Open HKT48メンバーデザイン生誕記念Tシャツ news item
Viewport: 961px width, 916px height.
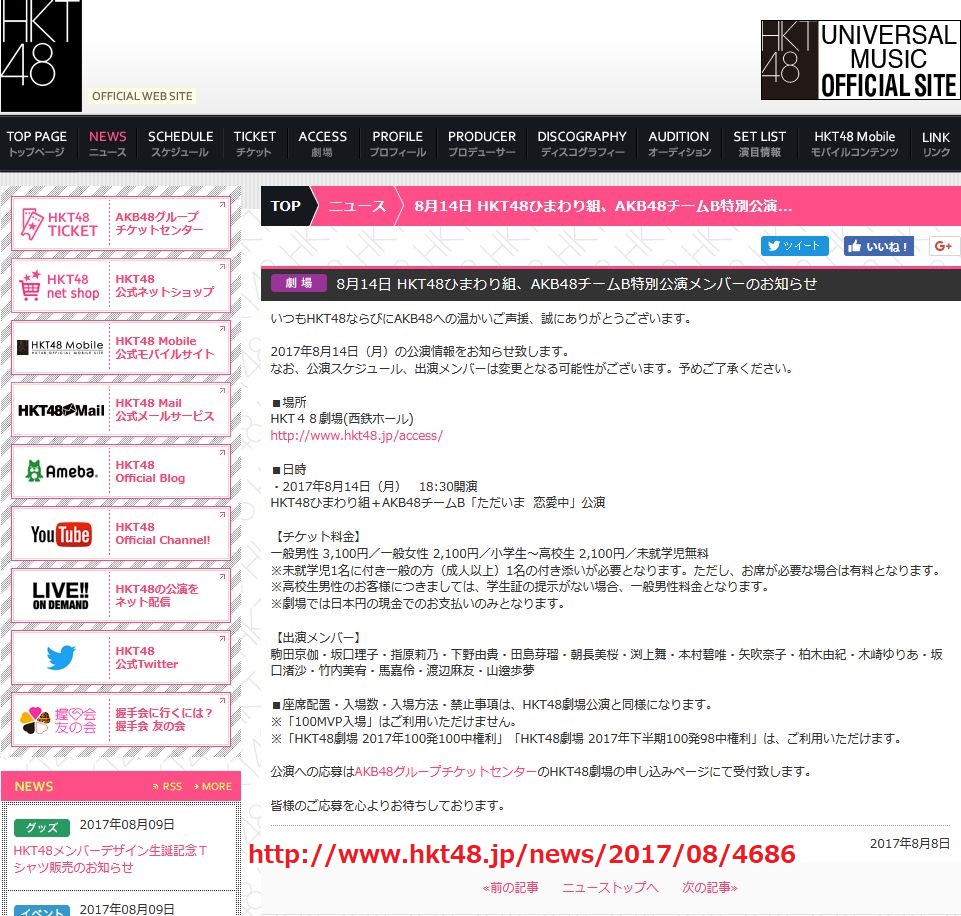coord(110,859)
